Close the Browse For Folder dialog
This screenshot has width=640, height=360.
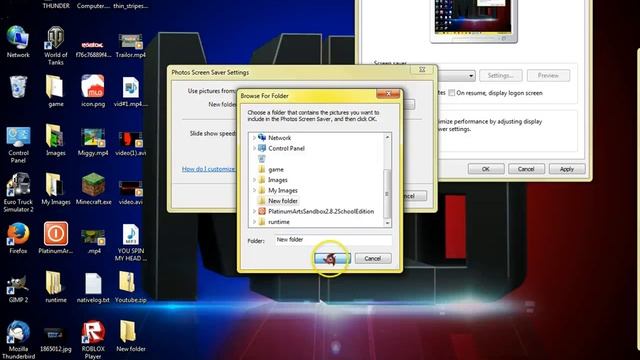coord(388,94)
